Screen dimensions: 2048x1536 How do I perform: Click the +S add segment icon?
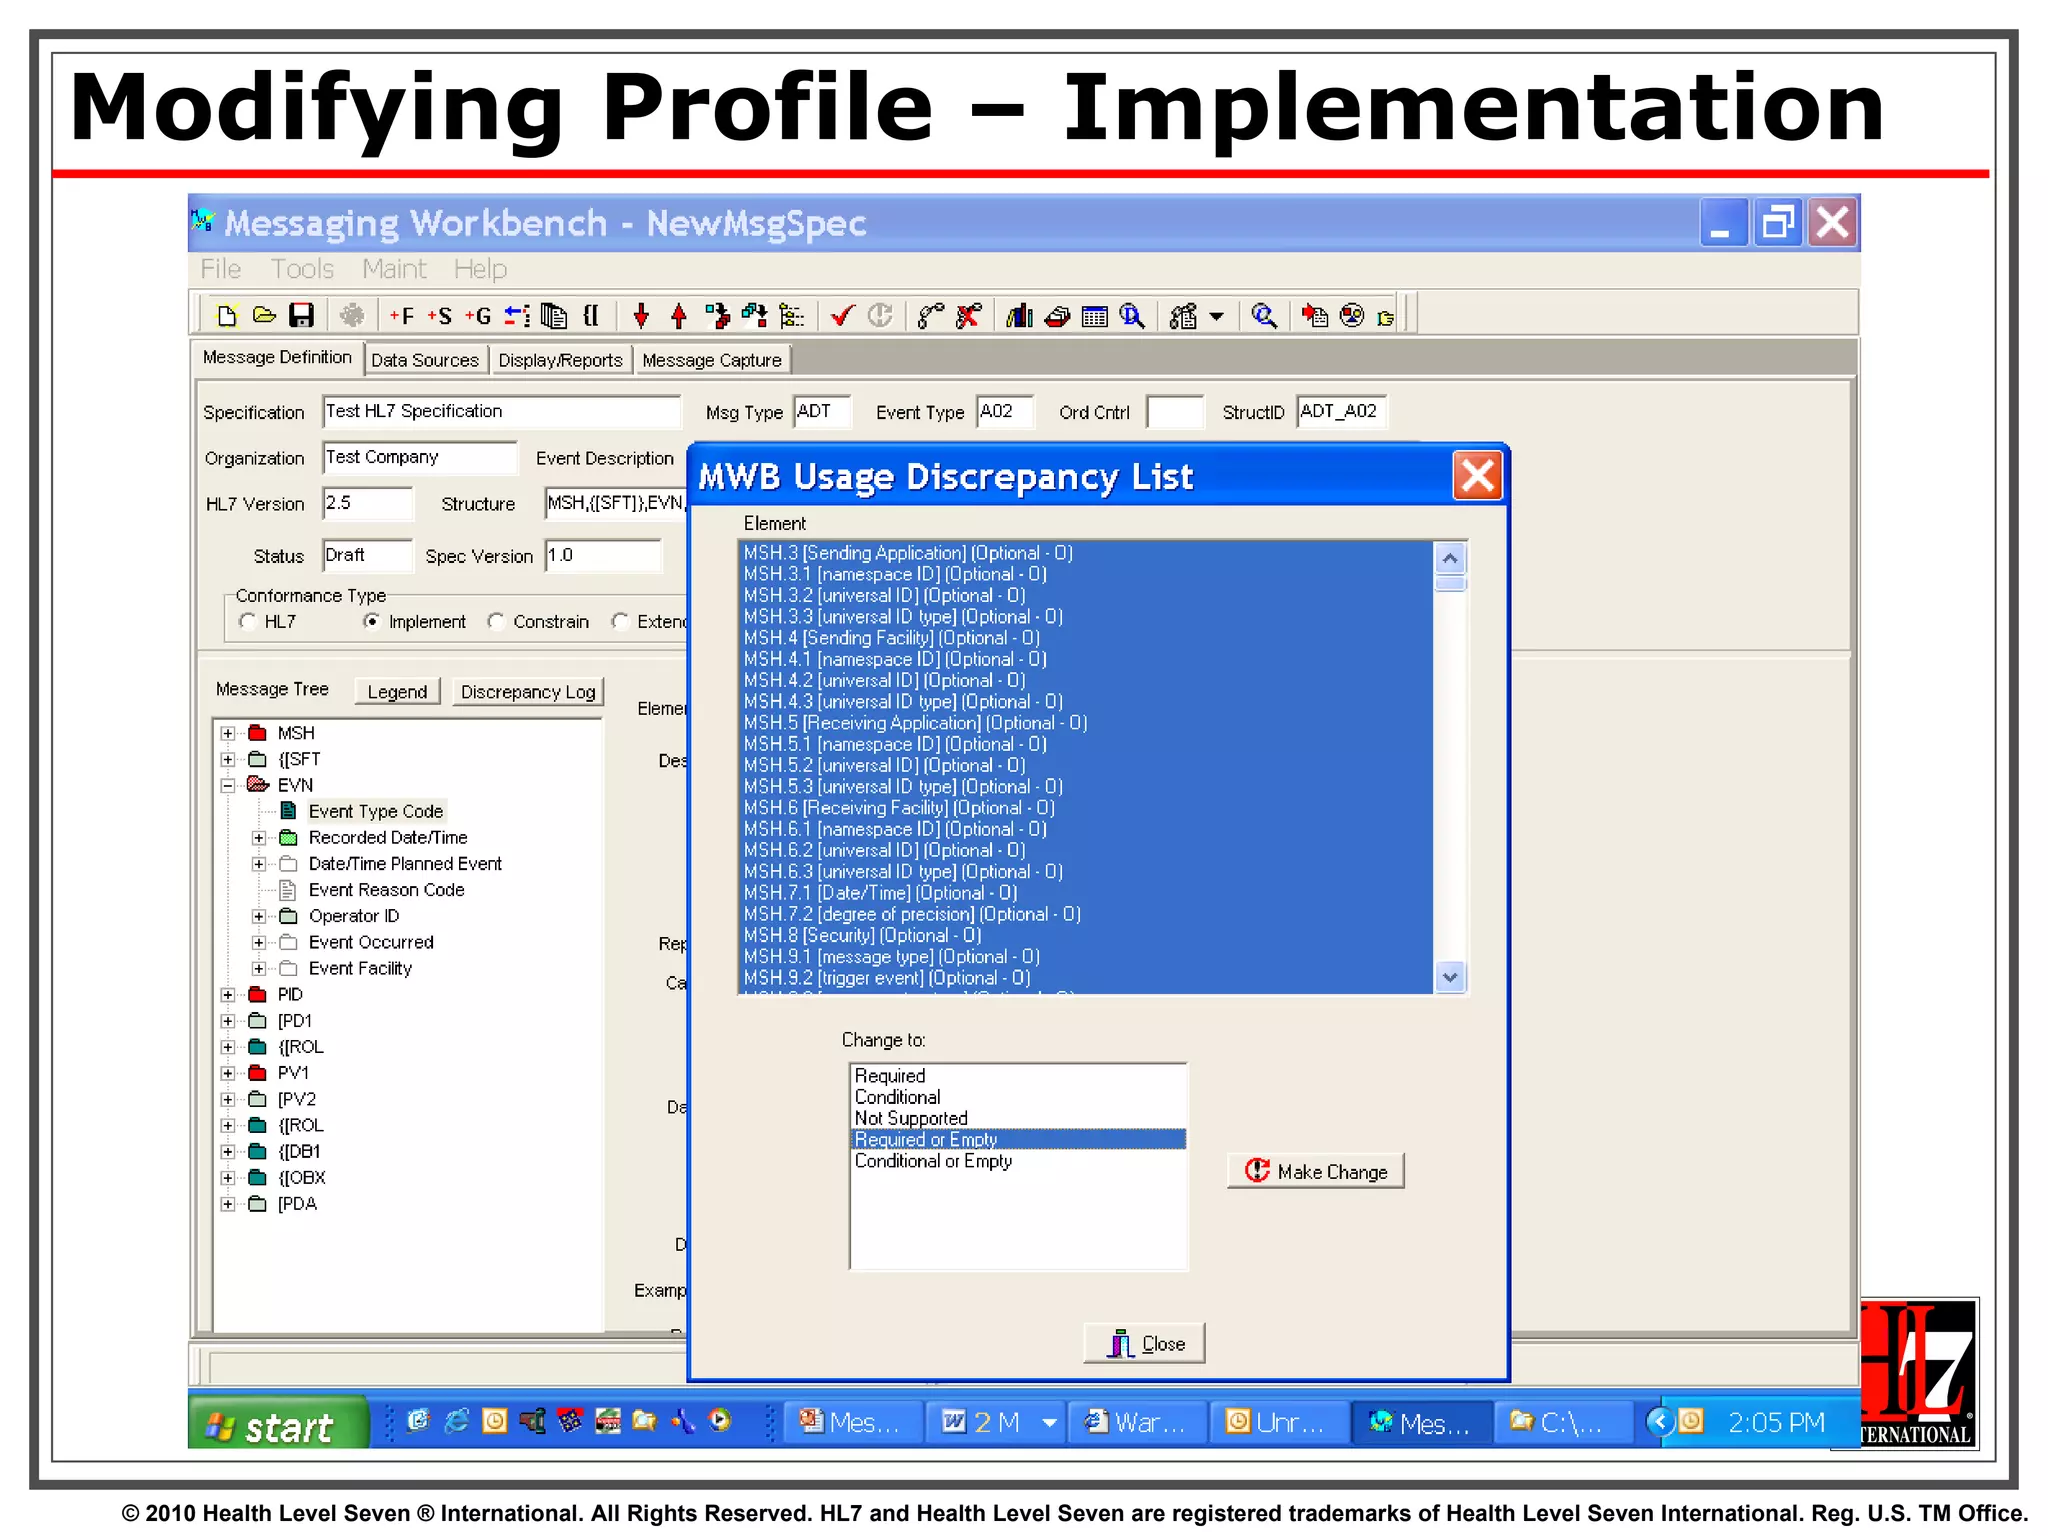440,316
